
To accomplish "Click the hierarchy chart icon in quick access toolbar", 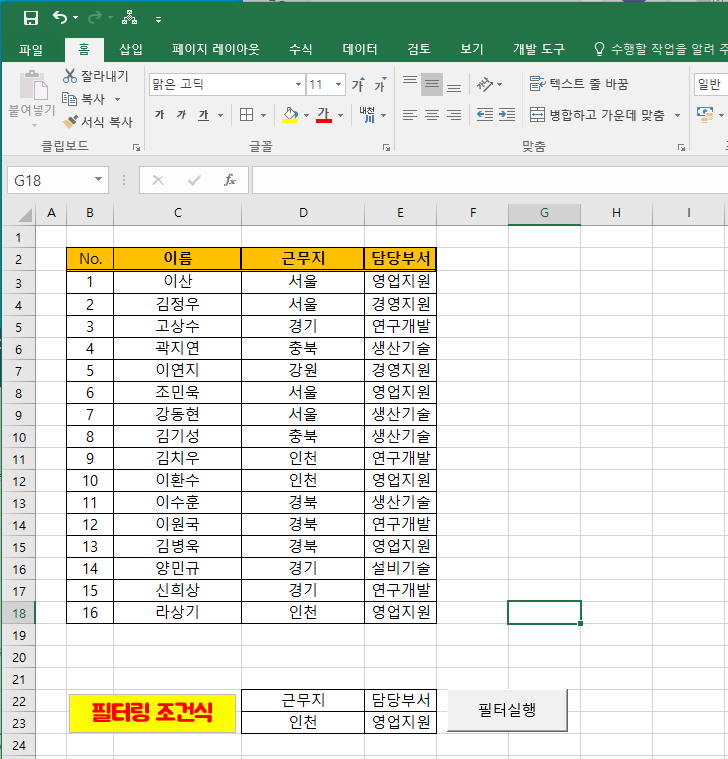I will pyautogui.click(x=129, y=18).
